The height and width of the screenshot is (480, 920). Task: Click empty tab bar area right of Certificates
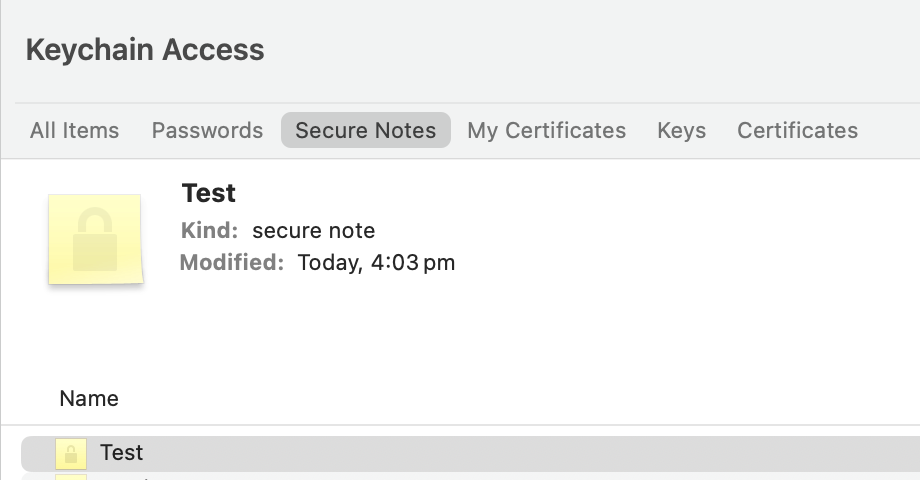(890, 130)
